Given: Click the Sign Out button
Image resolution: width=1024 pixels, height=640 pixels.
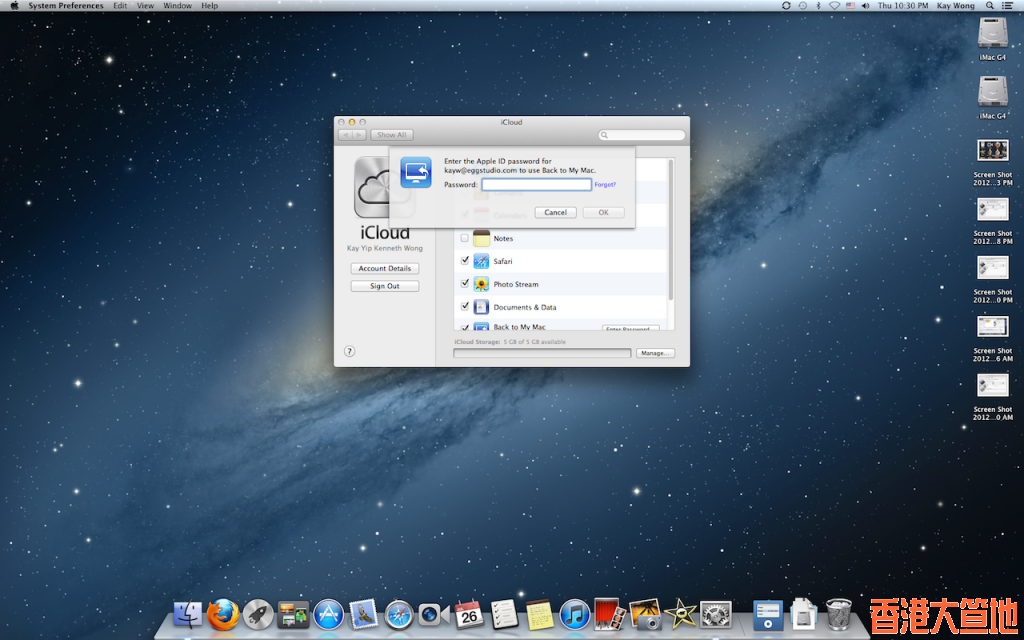Looking at the screenshot, I should click(x=385, y=286).
